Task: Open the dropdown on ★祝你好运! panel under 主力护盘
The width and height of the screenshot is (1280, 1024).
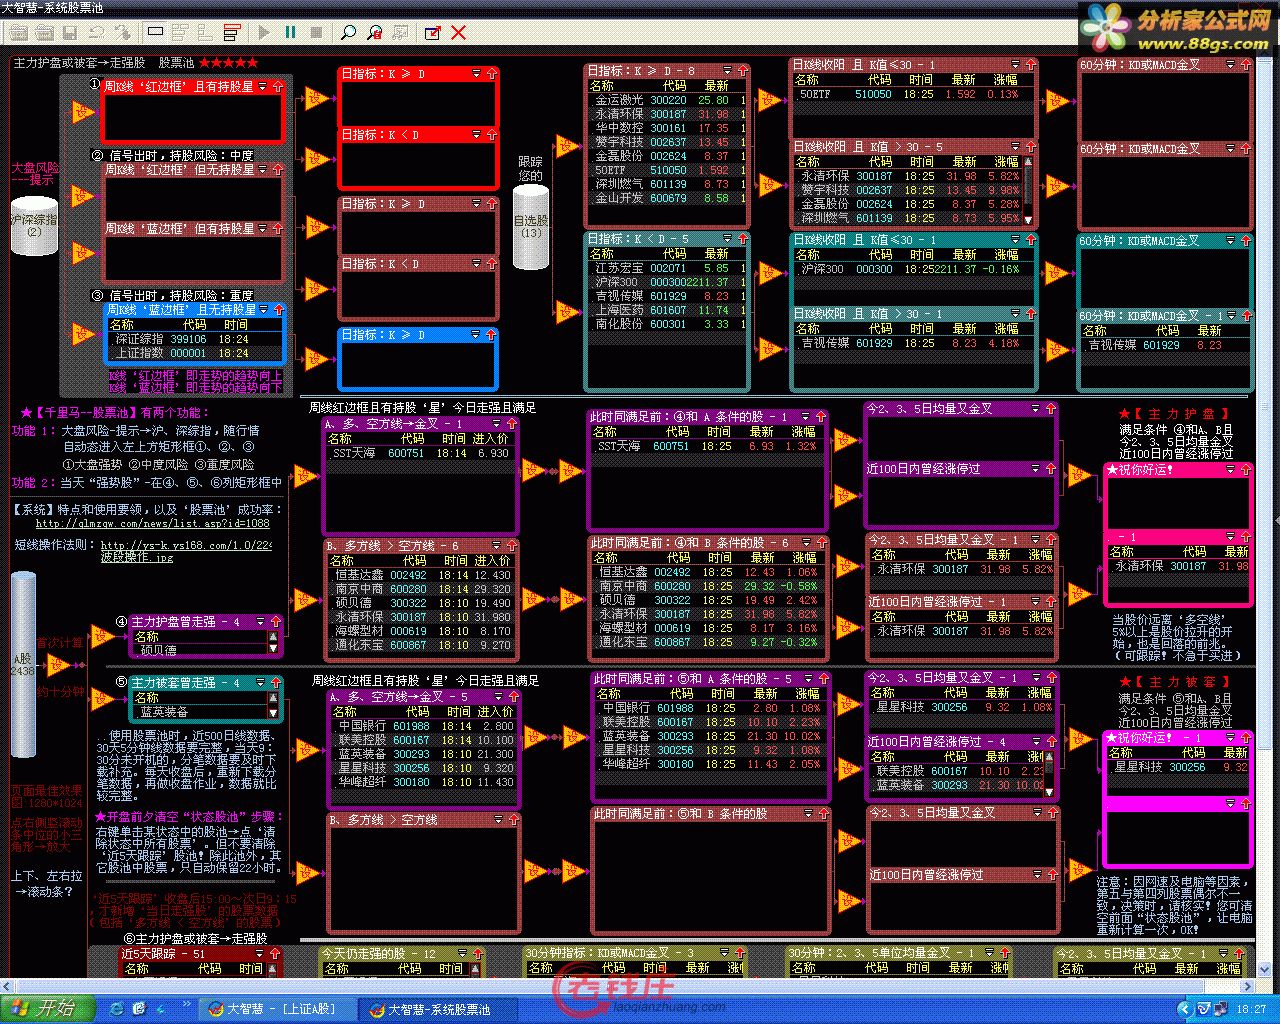Action: click(1230, 469)
